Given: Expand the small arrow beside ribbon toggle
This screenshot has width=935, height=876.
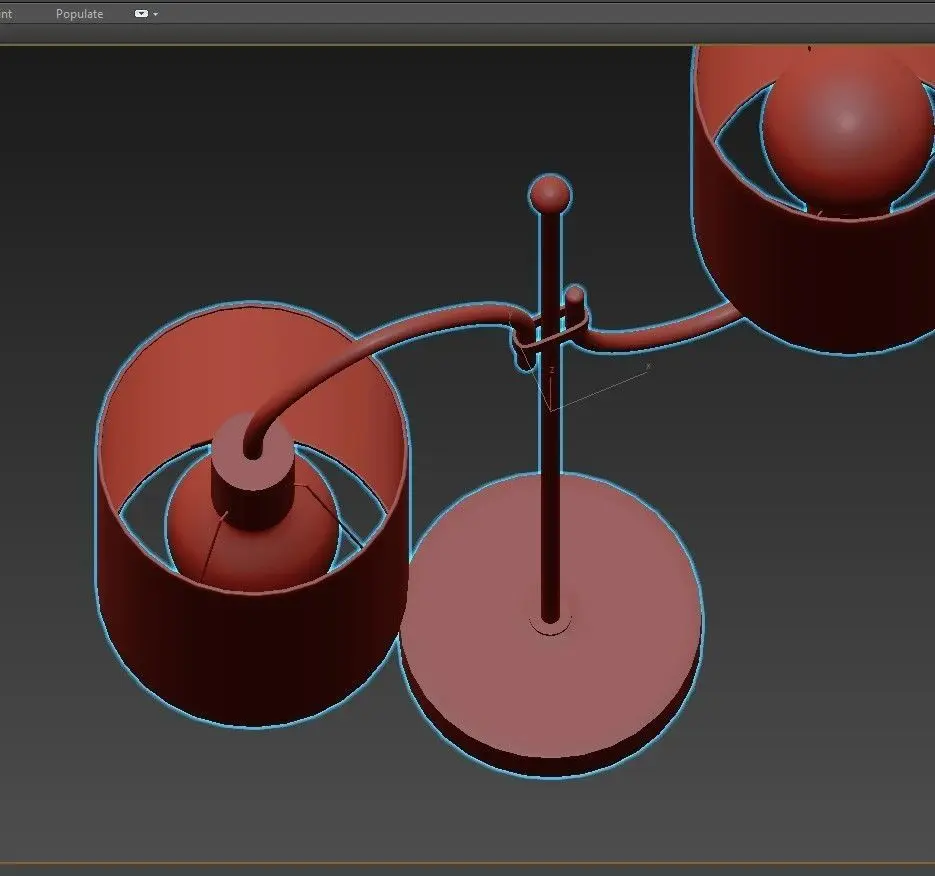Looking at the screenshot, I should [156, 14].
